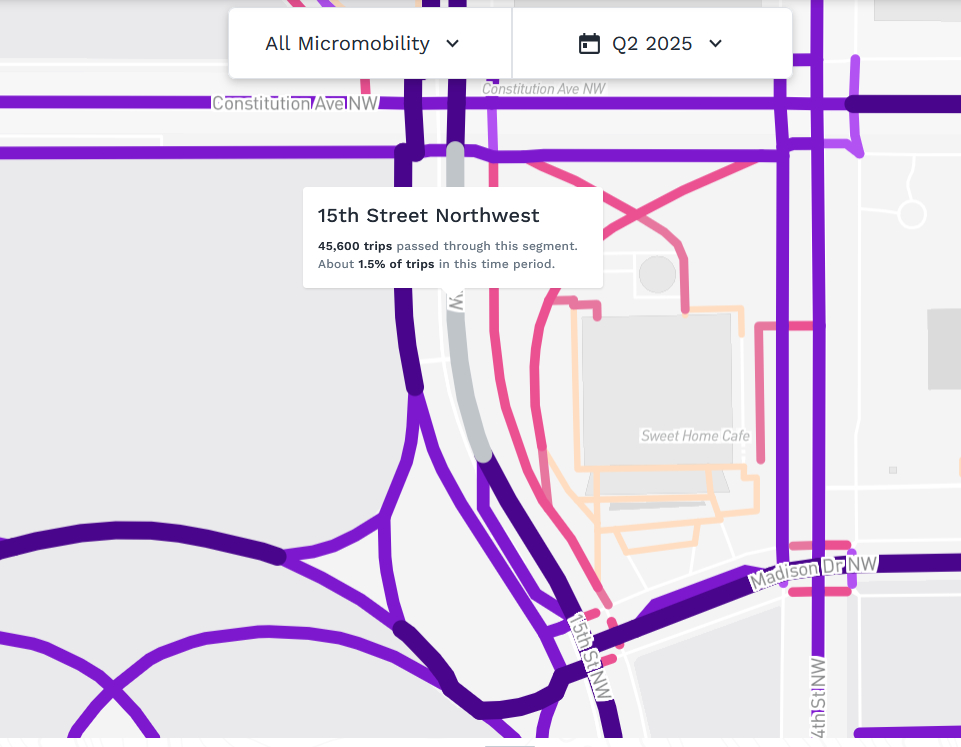Viewport: 961px width, 747px height.
Task: Click the 45,600 trips text in tooltip
Action: (355, 246)
